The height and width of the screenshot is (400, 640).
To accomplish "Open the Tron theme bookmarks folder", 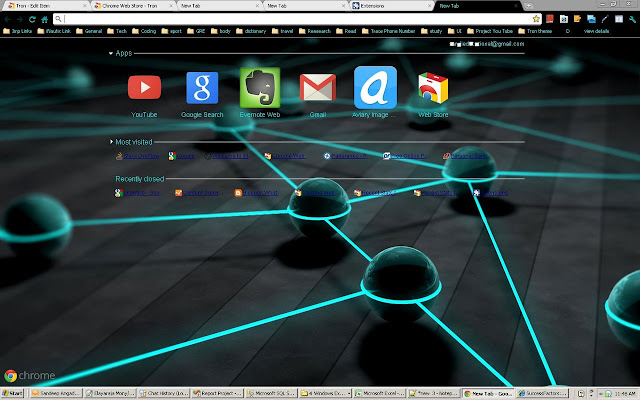I will (x=535, y=31).
